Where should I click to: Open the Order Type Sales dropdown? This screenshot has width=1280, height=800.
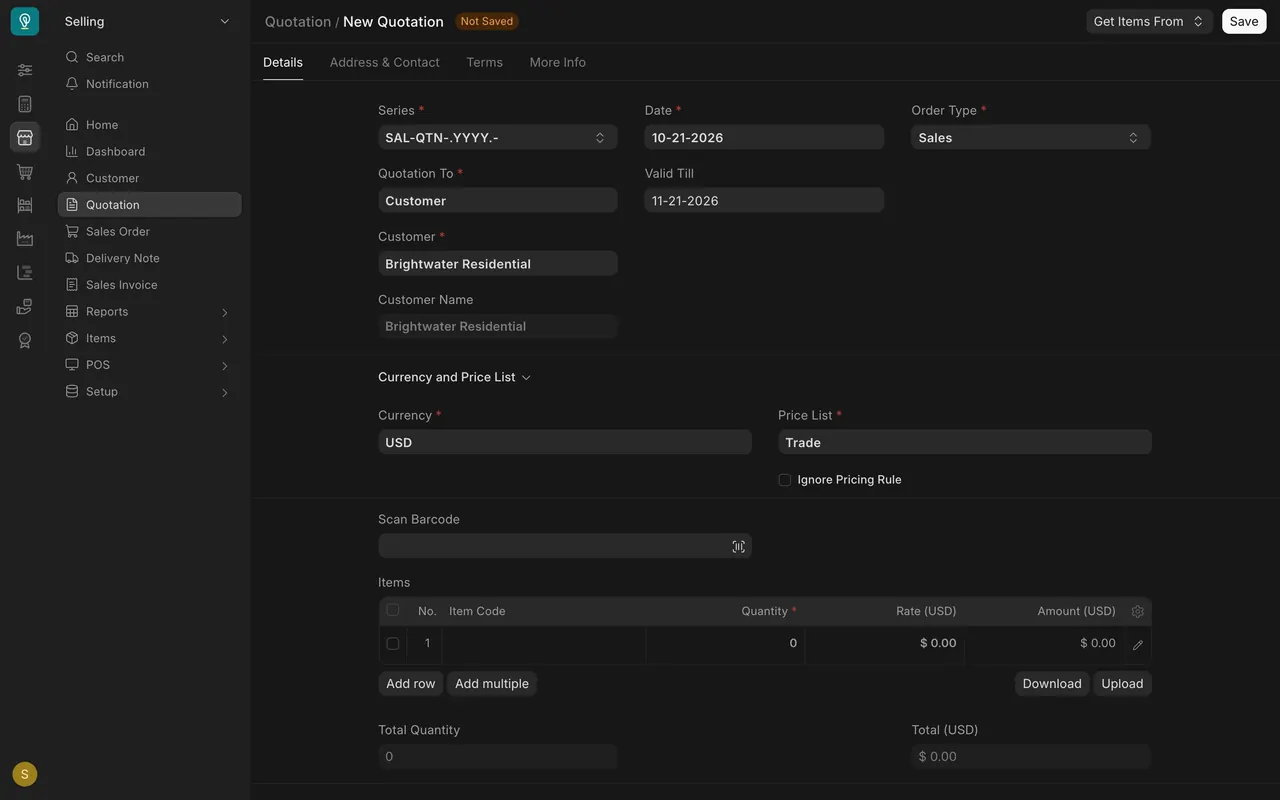pos(1031,138)
